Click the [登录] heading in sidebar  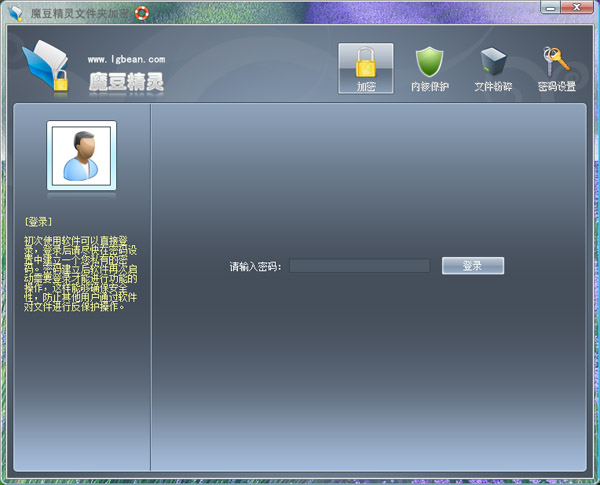point(38,222)
